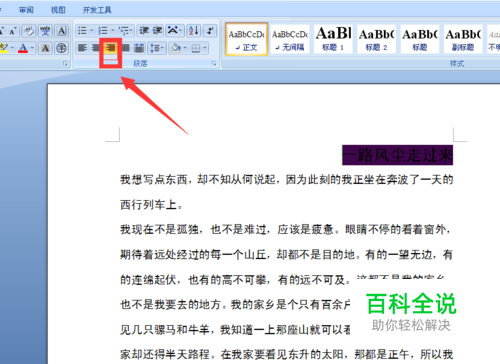Toggle distributed alignment icon

pyautogui.click(x=139, y=48)
